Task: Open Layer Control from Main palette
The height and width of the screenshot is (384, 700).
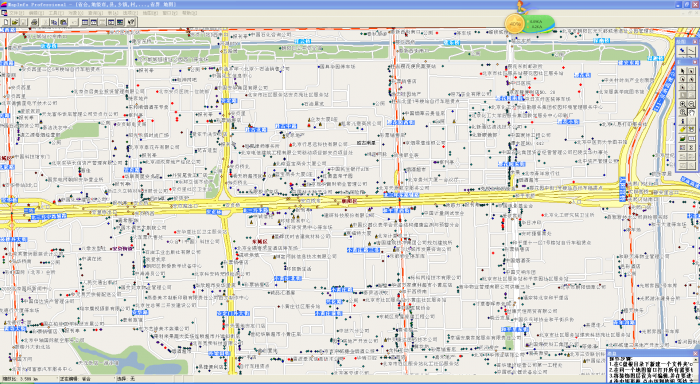Action: pos(682,138)
